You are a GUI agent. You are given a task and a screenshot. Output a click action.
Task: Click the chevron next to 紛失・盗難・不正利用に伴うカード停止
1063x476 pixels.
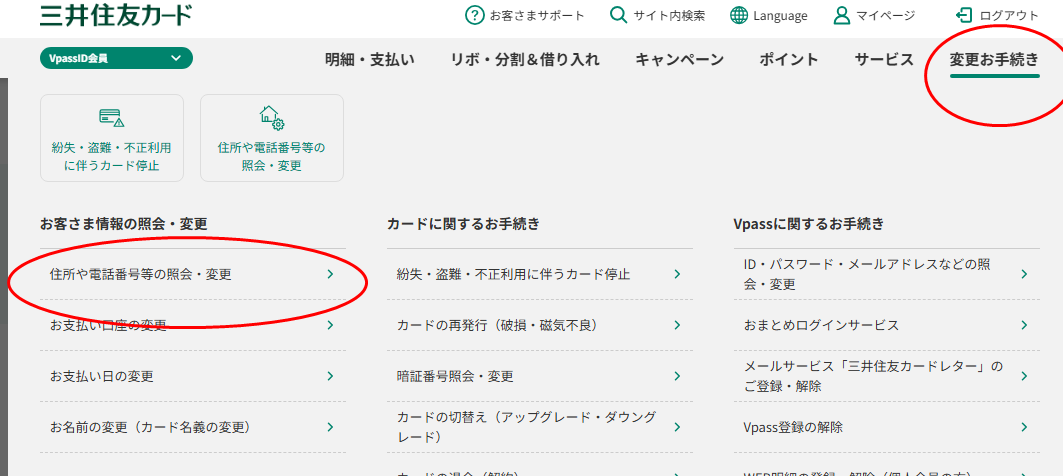pos(677,274)
